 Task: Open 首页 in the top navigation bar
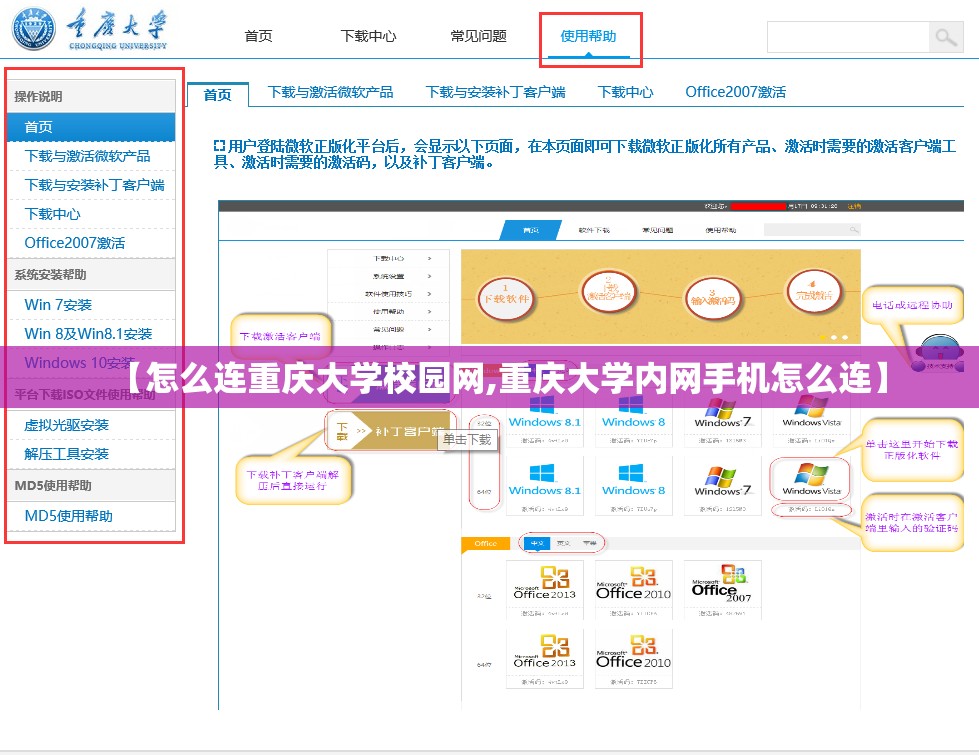click(258, 36)
